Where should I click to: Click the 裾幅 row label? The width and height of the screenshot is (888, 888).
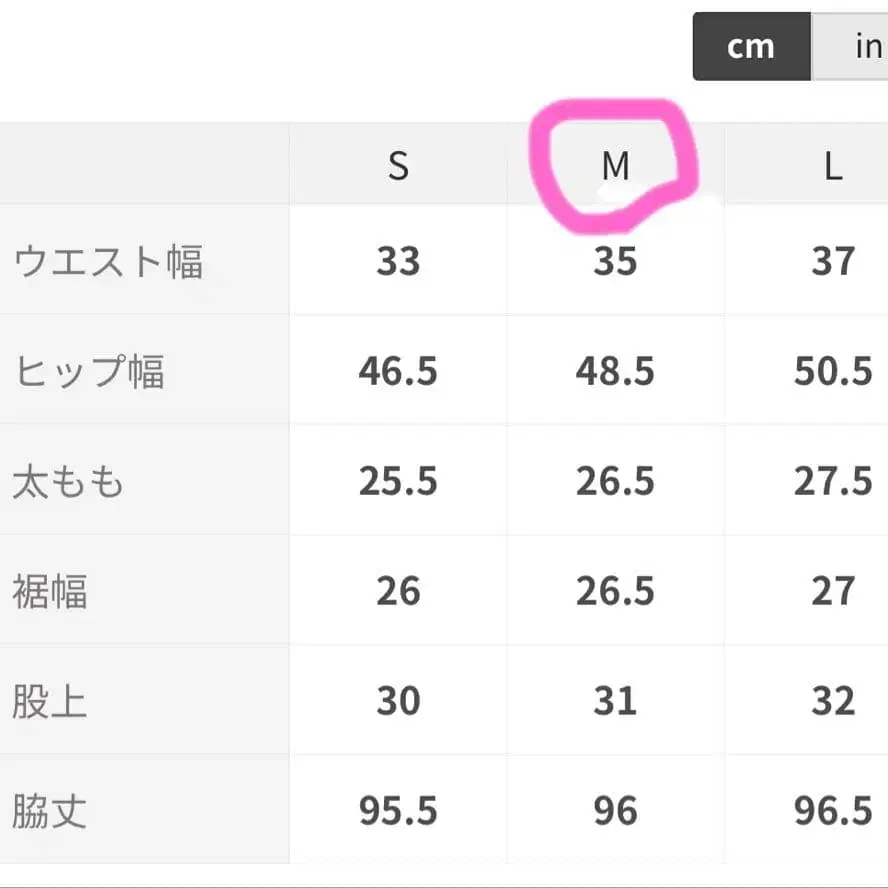coord(50,590)
